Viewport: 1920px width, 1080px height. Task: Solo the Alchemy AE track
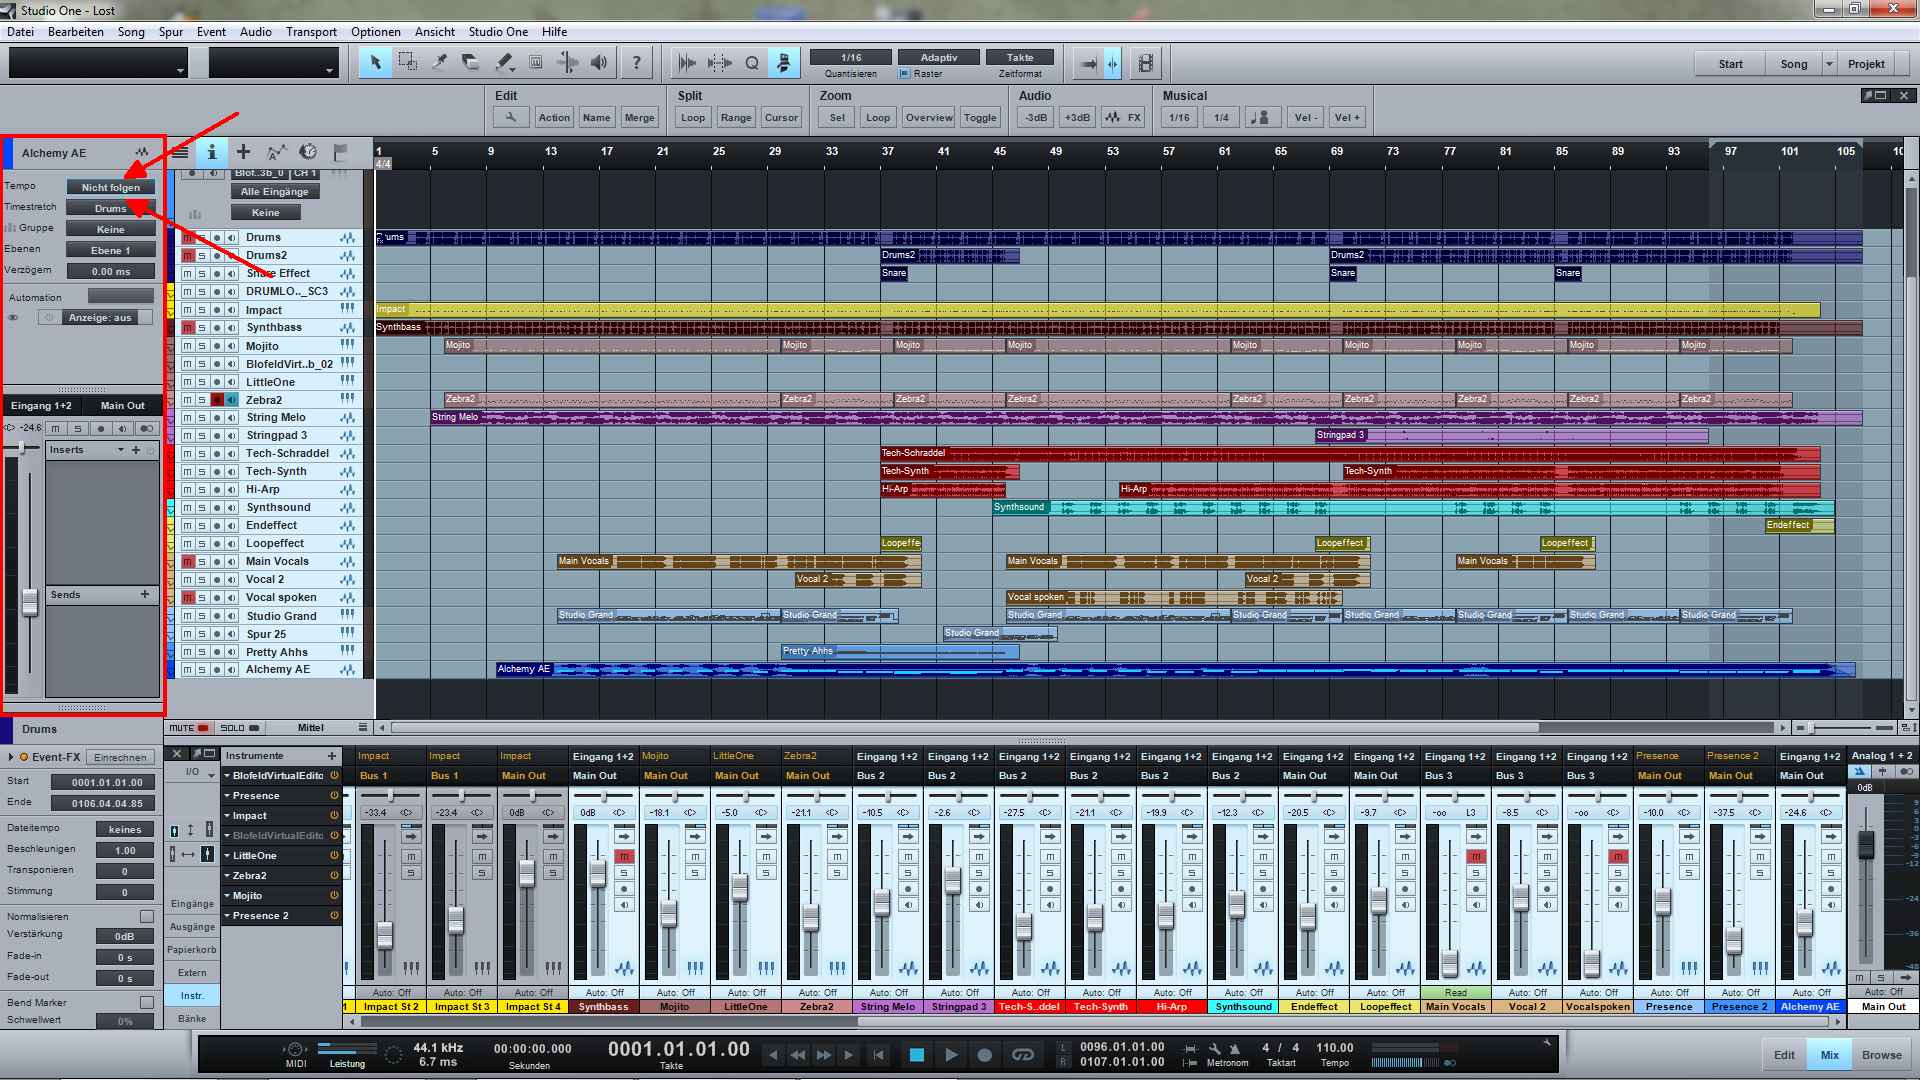[x=201, y=670]
